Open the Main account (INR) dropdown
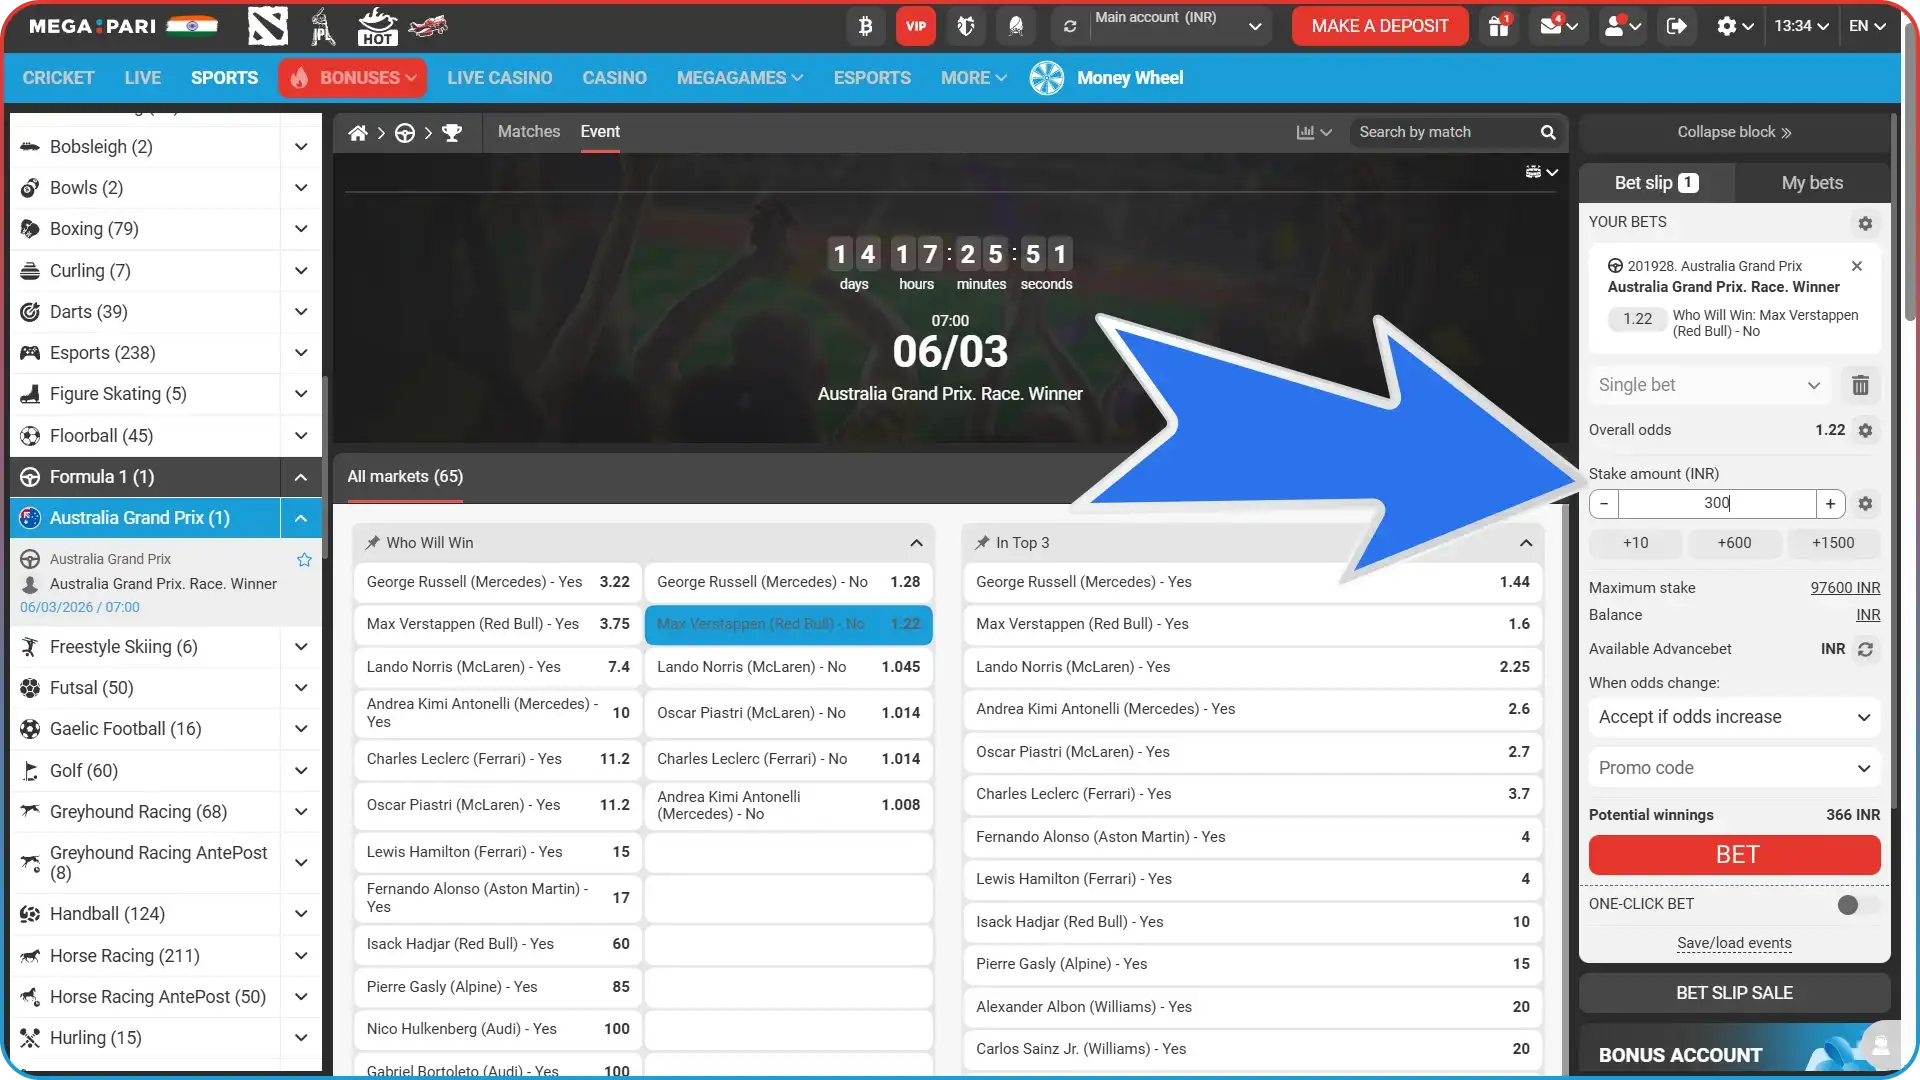Screen dimensions: 1920x1080 [x=1180, y=26]
